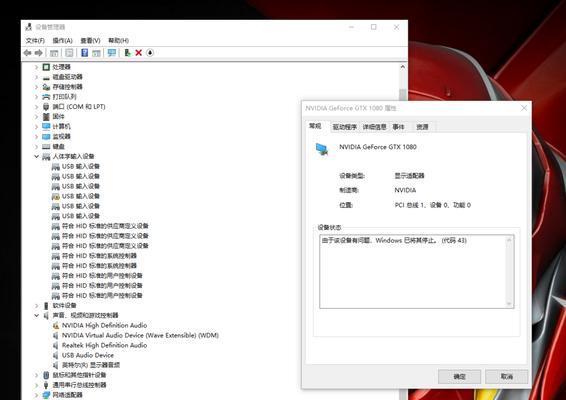Select NVIDIA Virtual Audio Device (Wave Extensible) (WDM)
Image resolution: width=566 pixels, height=400 pixels.
(140, 335)
